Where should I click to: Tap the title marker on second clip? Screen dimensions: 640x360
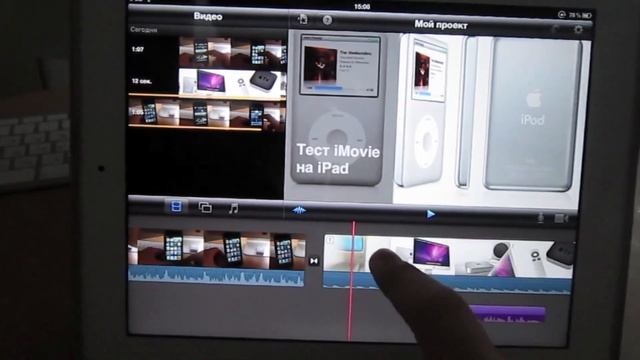pos(330,240)
